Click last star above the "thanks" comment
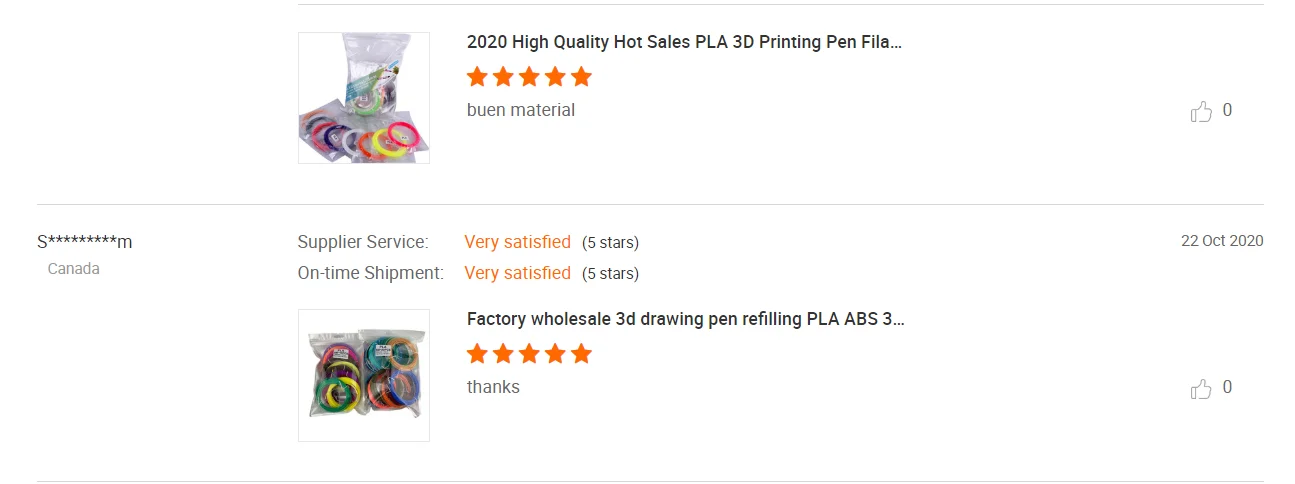 581,354
